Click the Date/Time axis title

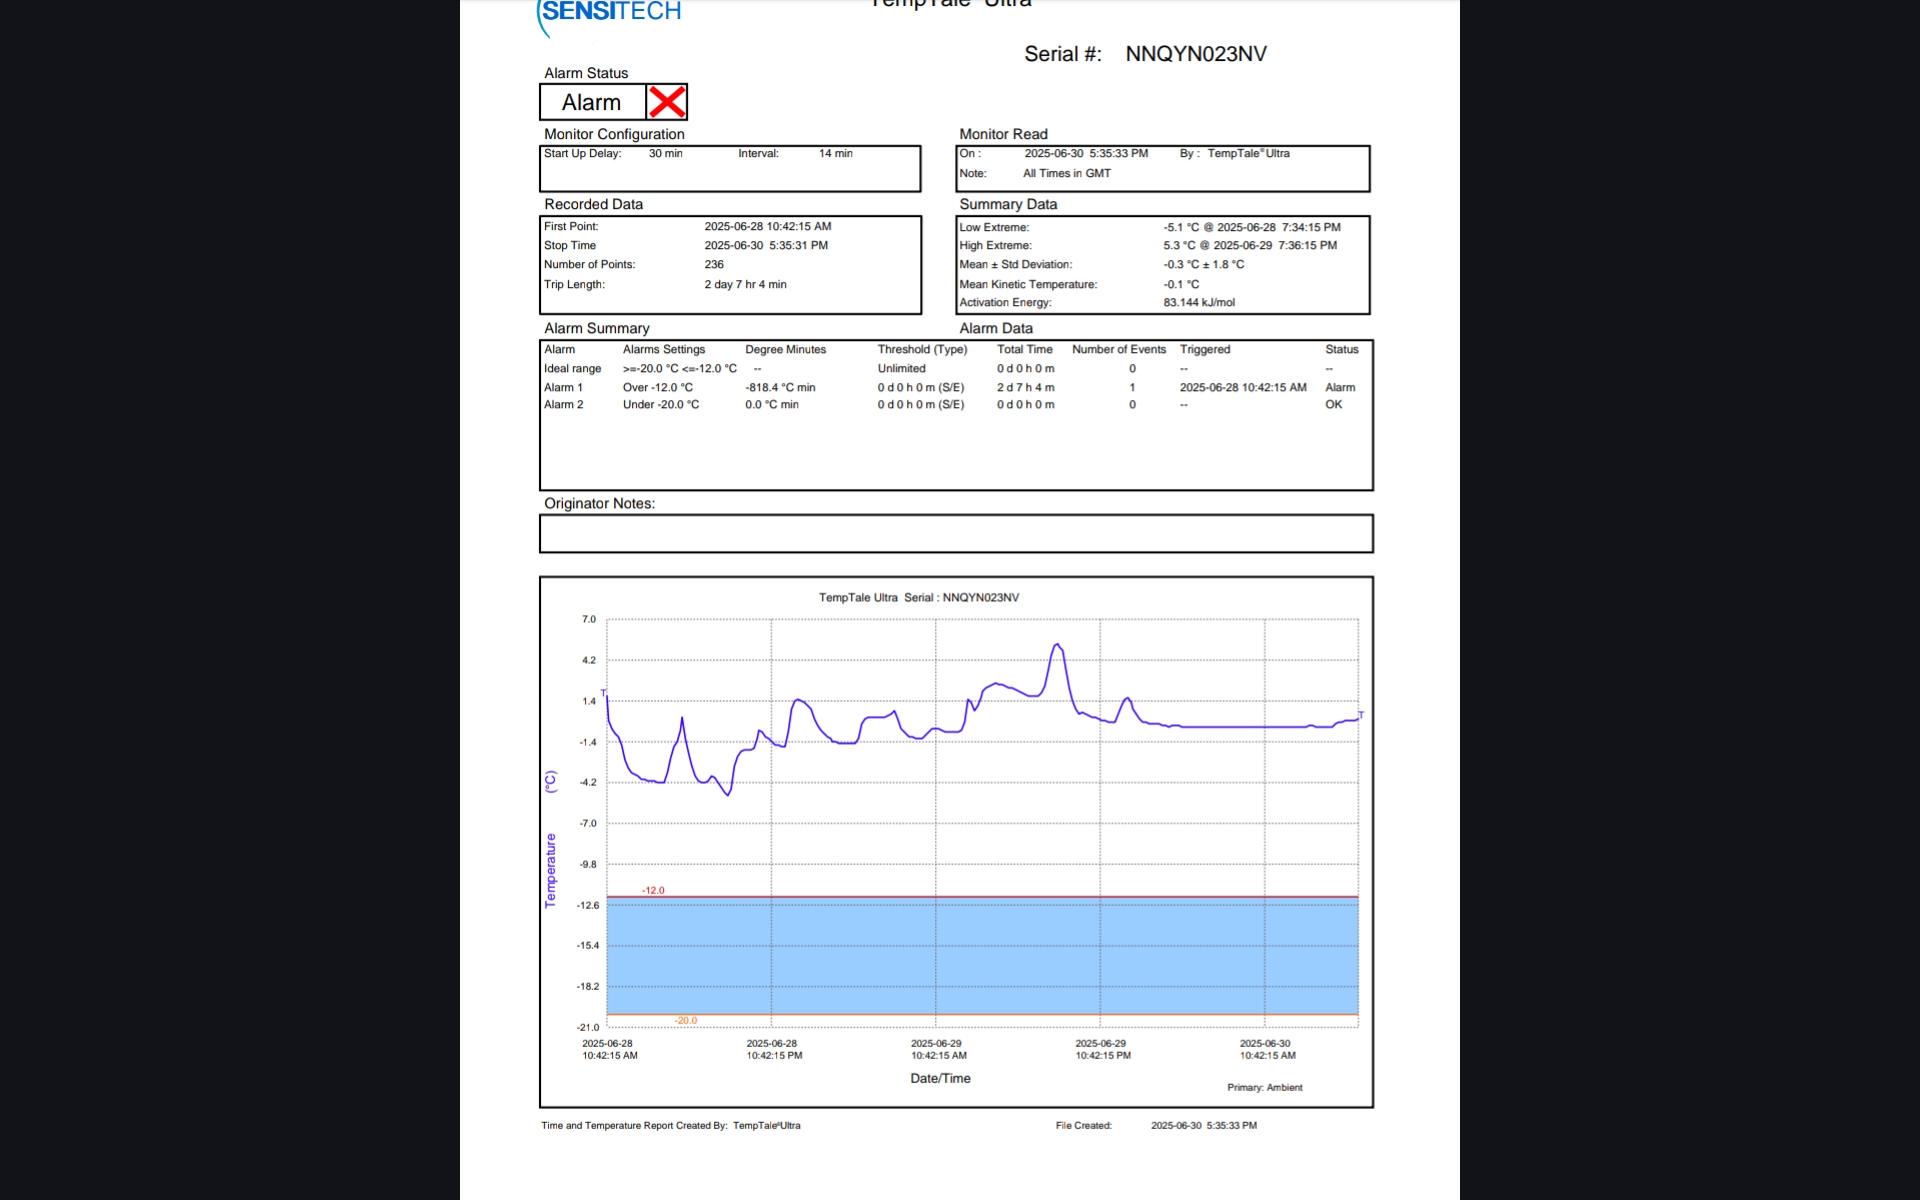940,1078
